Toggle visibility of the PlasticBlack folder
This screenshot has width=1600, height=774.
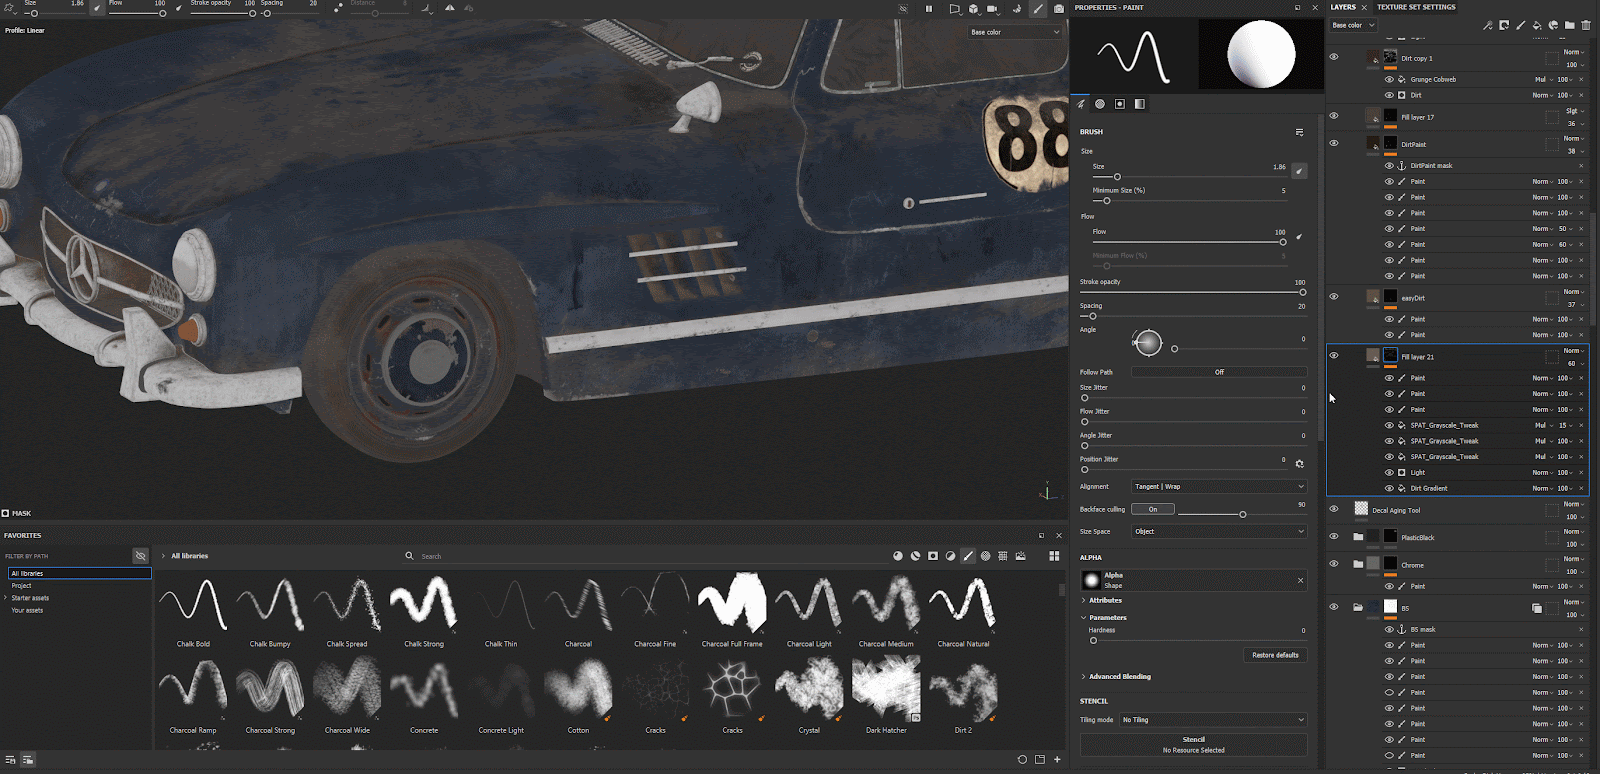pyautogui.click(x=1333, y=537)
